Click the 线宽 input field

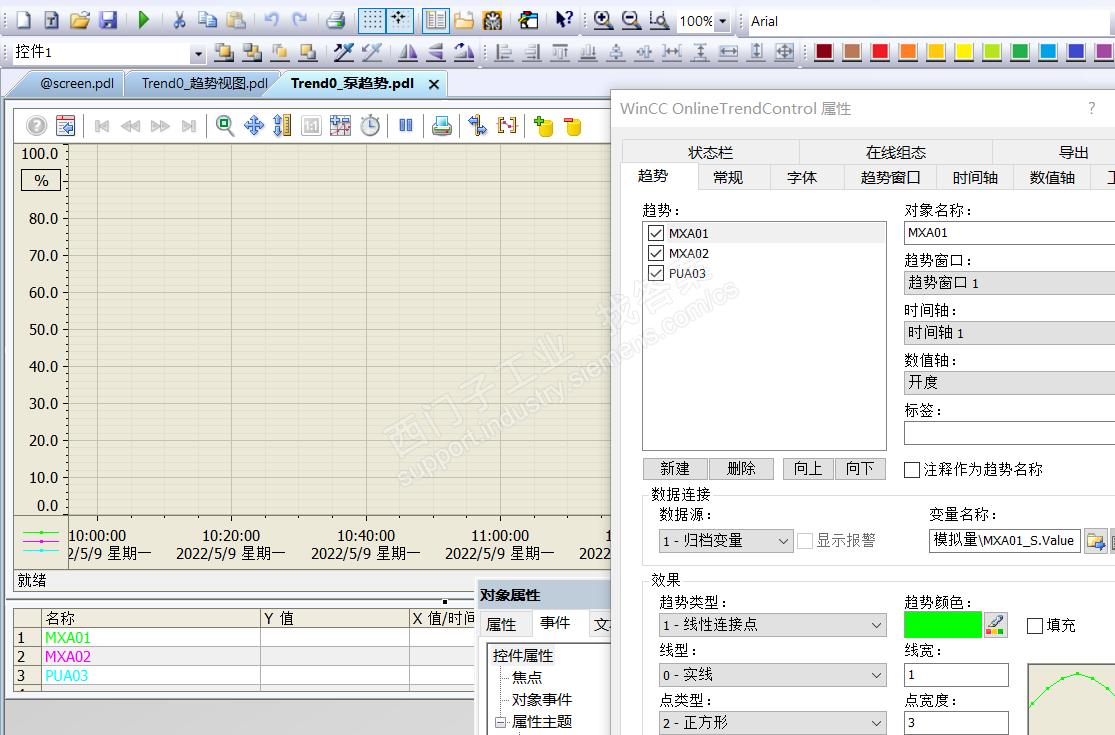coord(956,675)
